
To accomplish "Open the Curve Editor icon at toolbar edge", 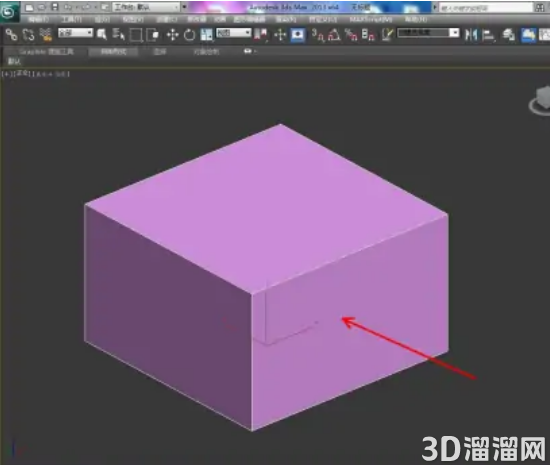I will [545, 35].
